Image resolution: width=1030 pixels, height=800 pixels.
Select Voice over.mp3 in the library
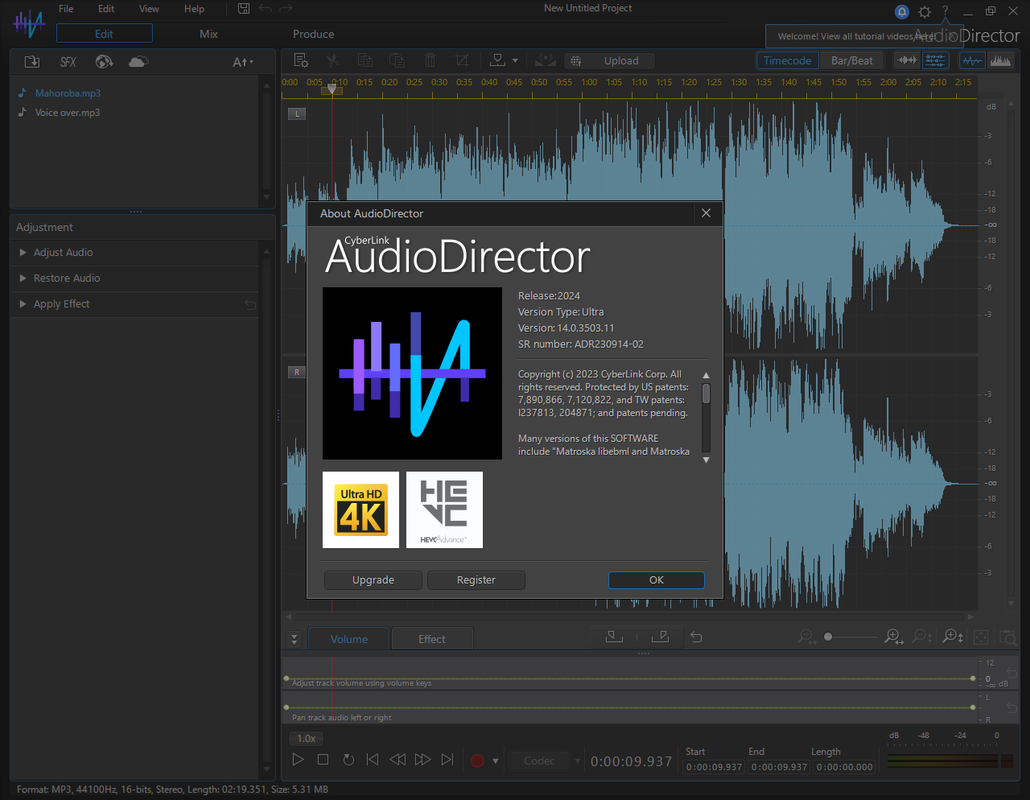(x=67, y=112)
